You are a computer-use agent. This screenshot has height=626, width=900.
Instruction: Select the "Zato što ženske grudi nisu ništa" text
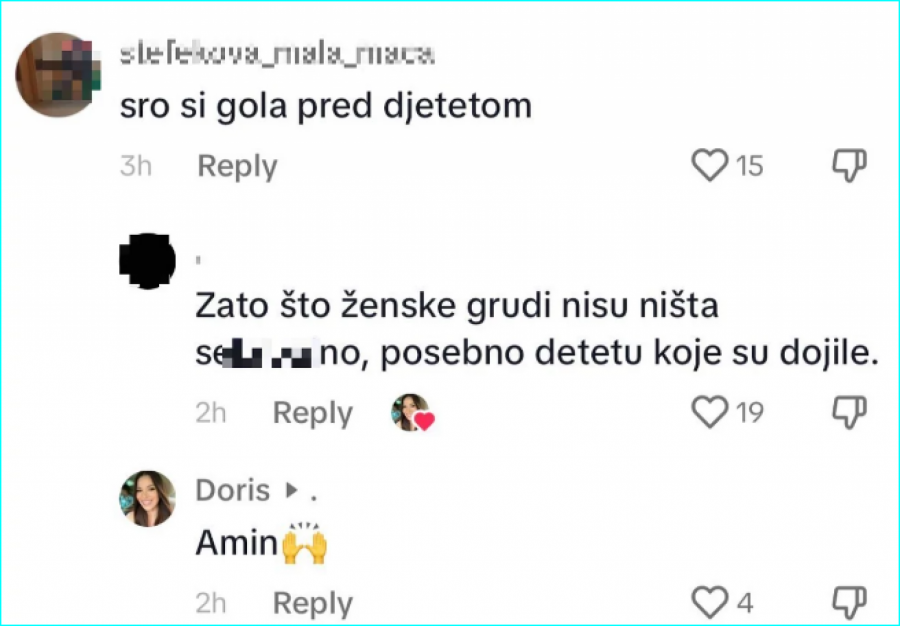[x=456, y=307]
